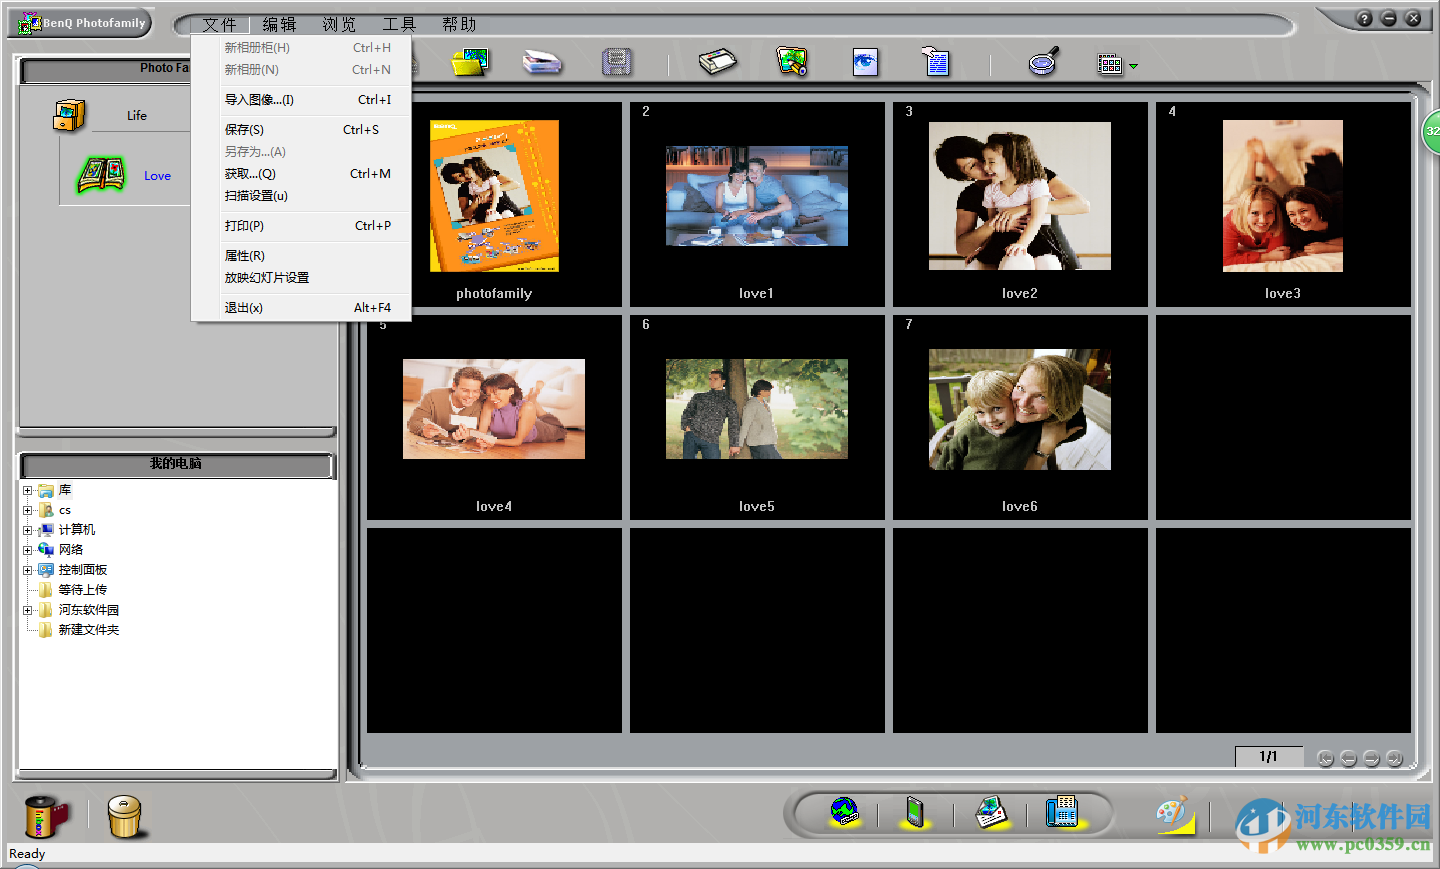Select the magnifier search toolbar icon

pyautogui.click(x=1042, y=62)
